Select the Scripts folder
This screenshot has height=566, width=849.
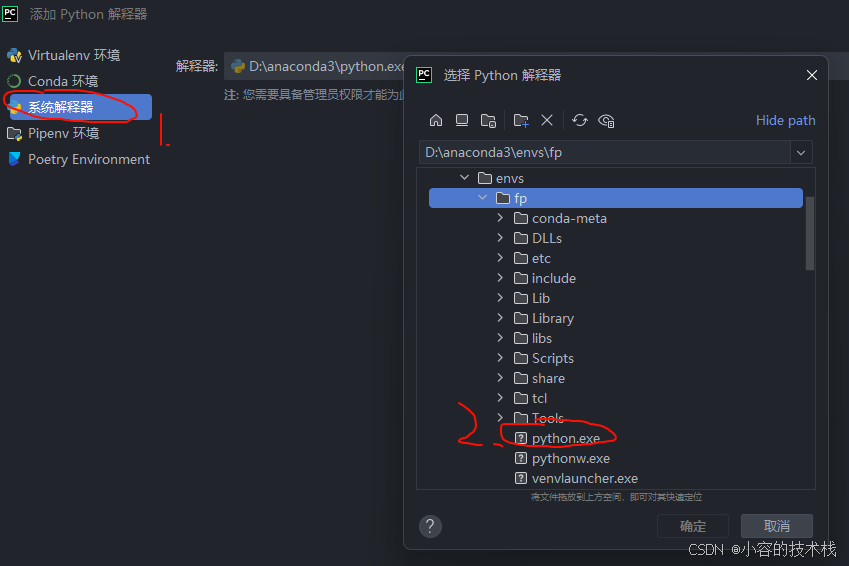click(x=552, y=359)
